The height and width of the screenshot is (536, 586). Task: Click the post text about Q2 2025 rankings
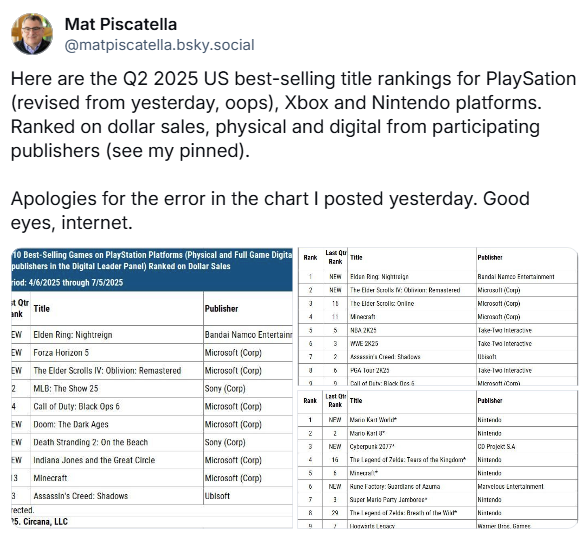click(293, 114)
